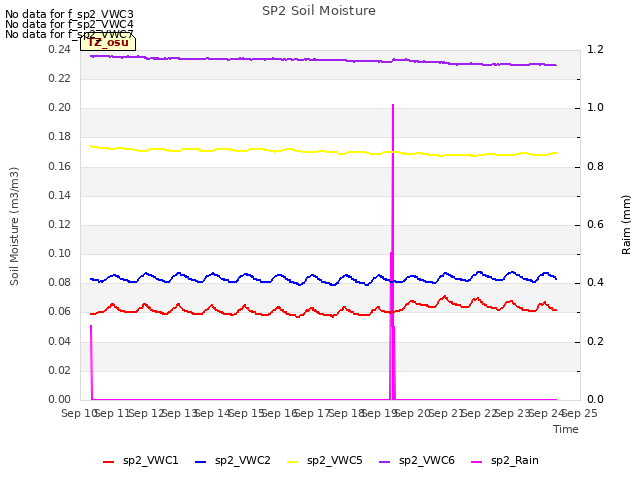Click red sp2_VWC1 legend color marker
The height and width of the screenshot is (480, 640).
(109, 462)
